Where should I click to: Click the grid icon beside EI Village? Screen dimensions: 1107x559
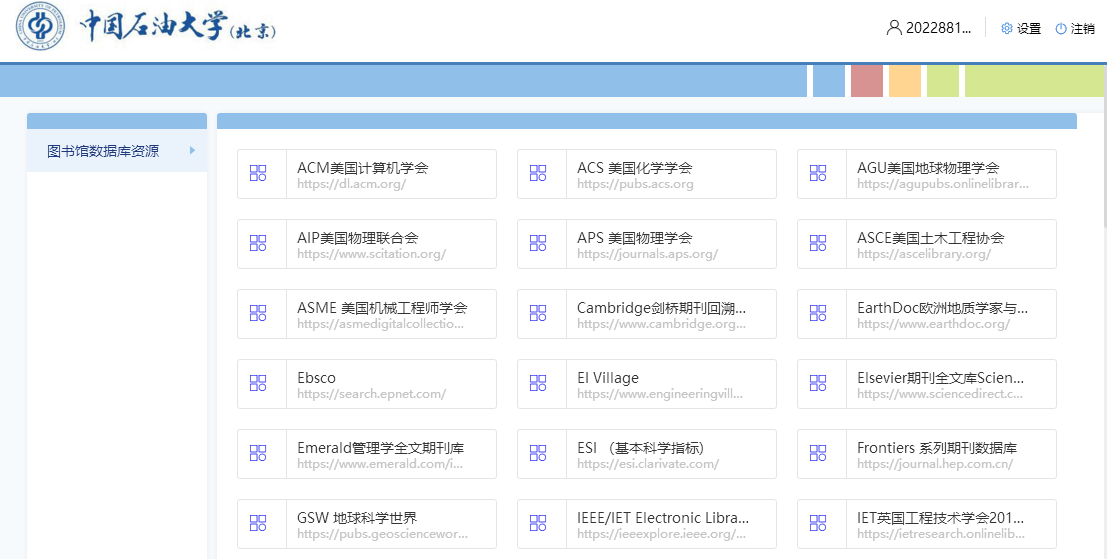click(x=538, y=384)
